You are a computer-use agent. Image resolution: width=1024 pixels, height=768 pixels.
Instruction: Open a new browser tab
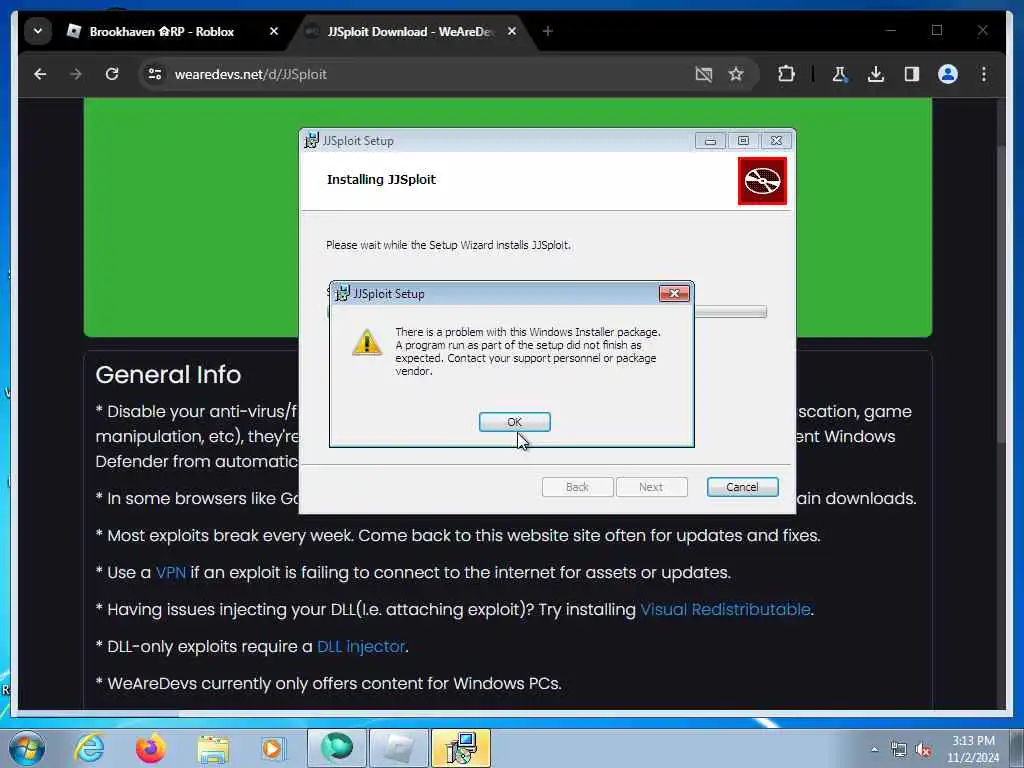[x=547, y=31]
